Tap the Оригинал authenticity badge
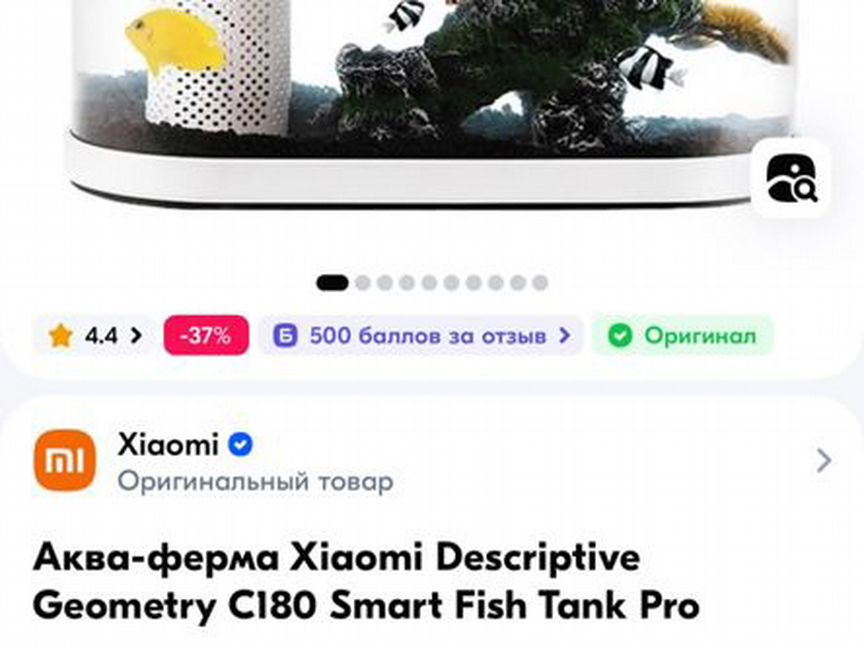Screen dimensions: 864x648 (683, 335)
